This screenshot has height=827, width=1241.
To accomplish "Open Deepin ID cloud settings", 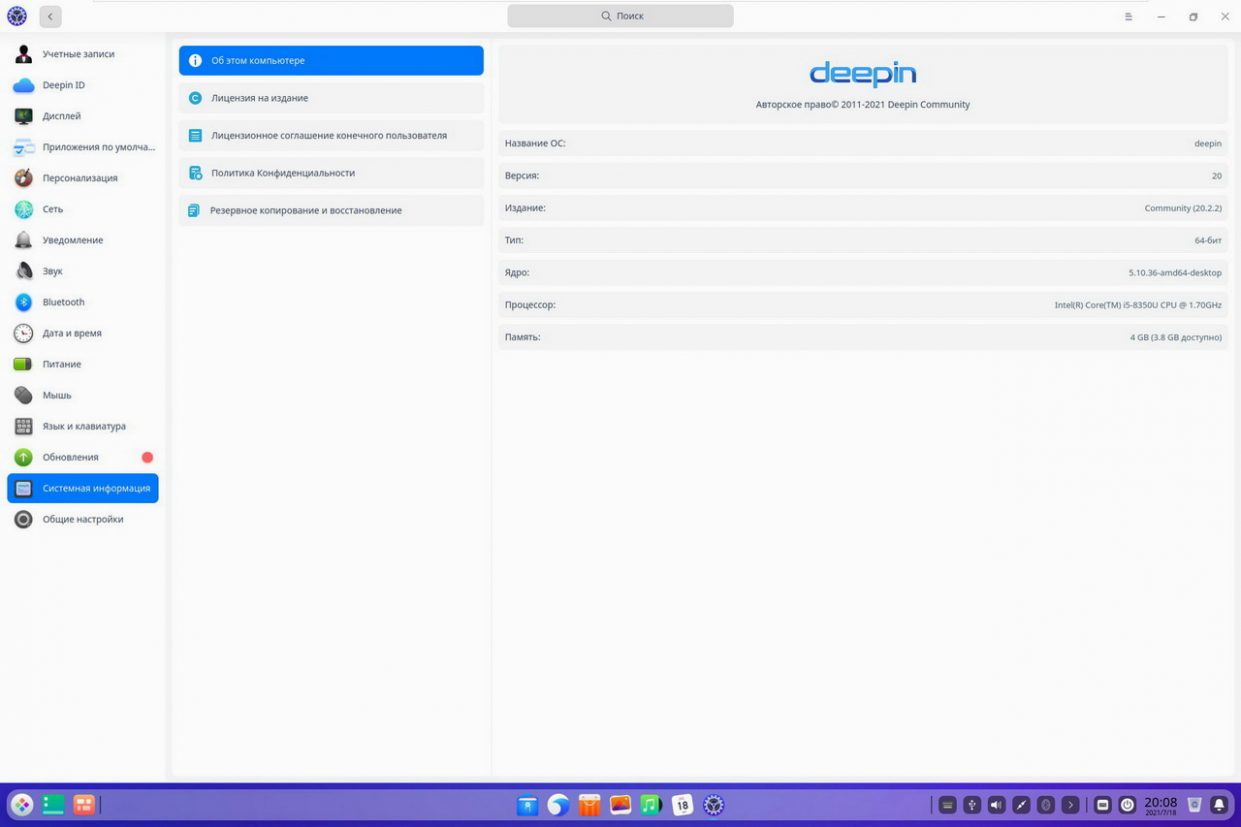I will pyautogui.click(x=63, y=85).
